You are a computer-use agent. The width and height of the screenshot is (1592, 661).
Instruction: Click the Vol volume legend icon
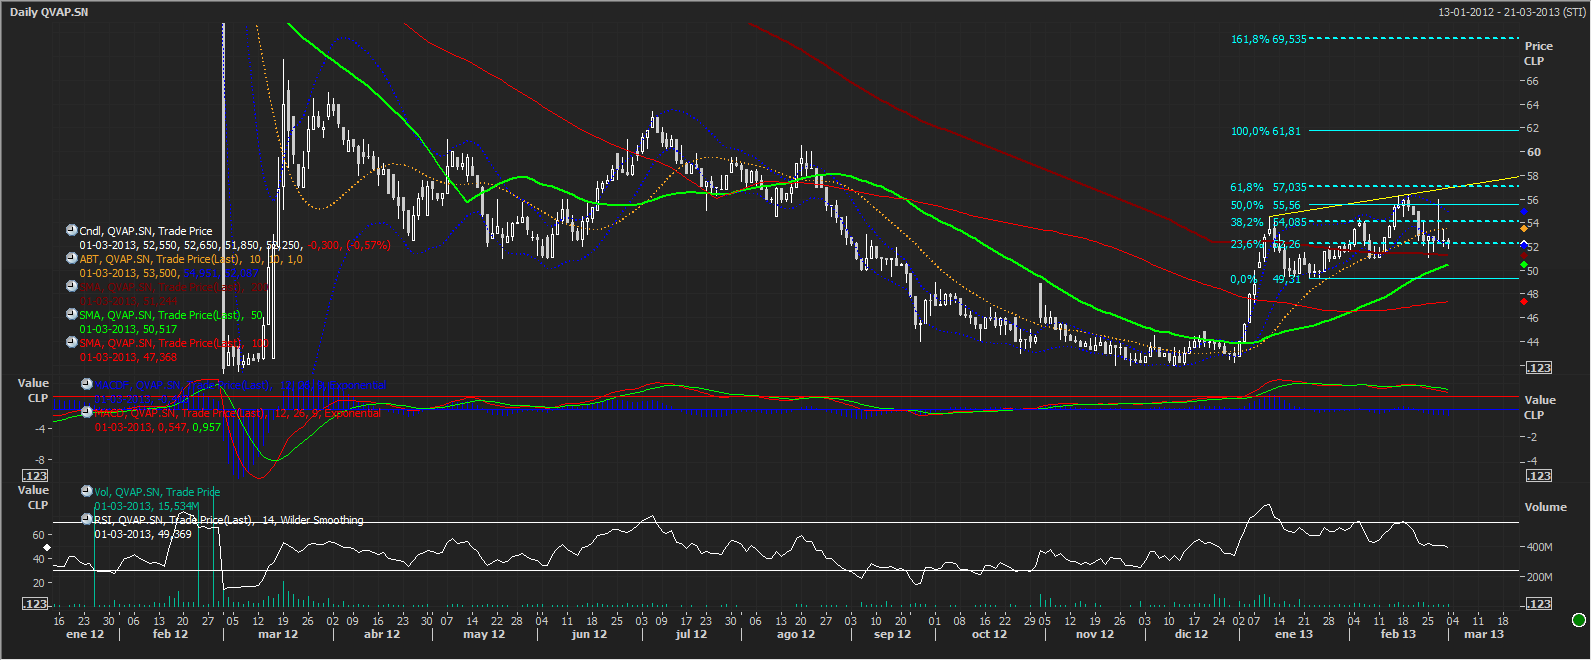point(87,491)
